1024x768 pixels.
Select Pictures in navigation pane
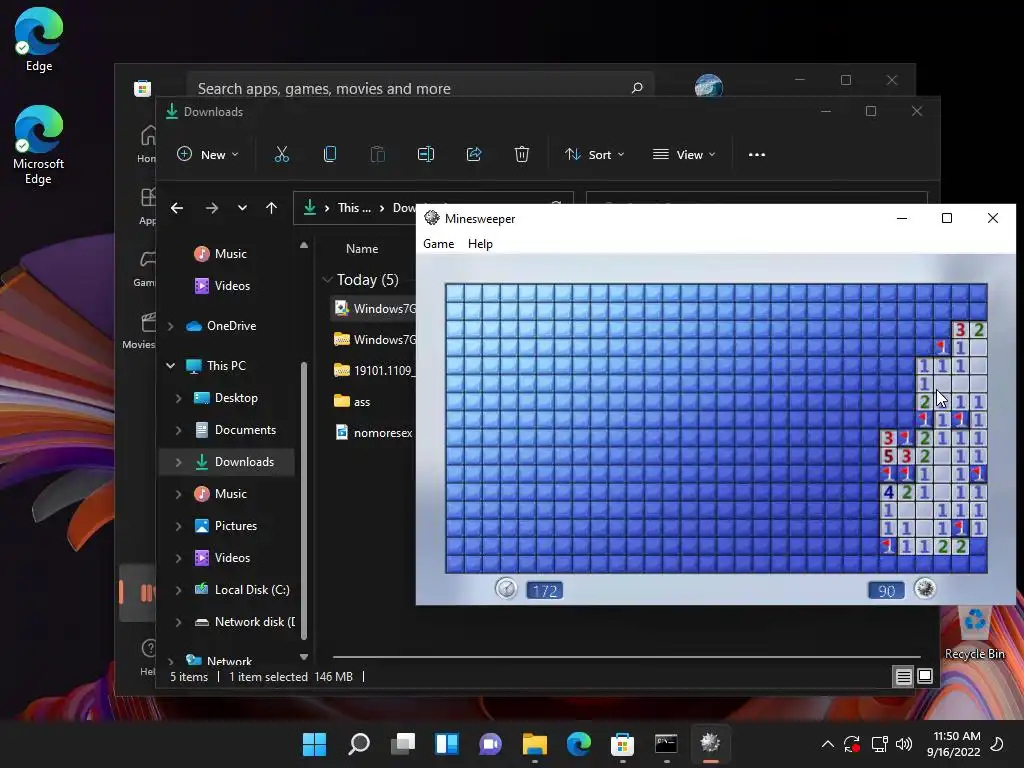(x=226, y=526)
